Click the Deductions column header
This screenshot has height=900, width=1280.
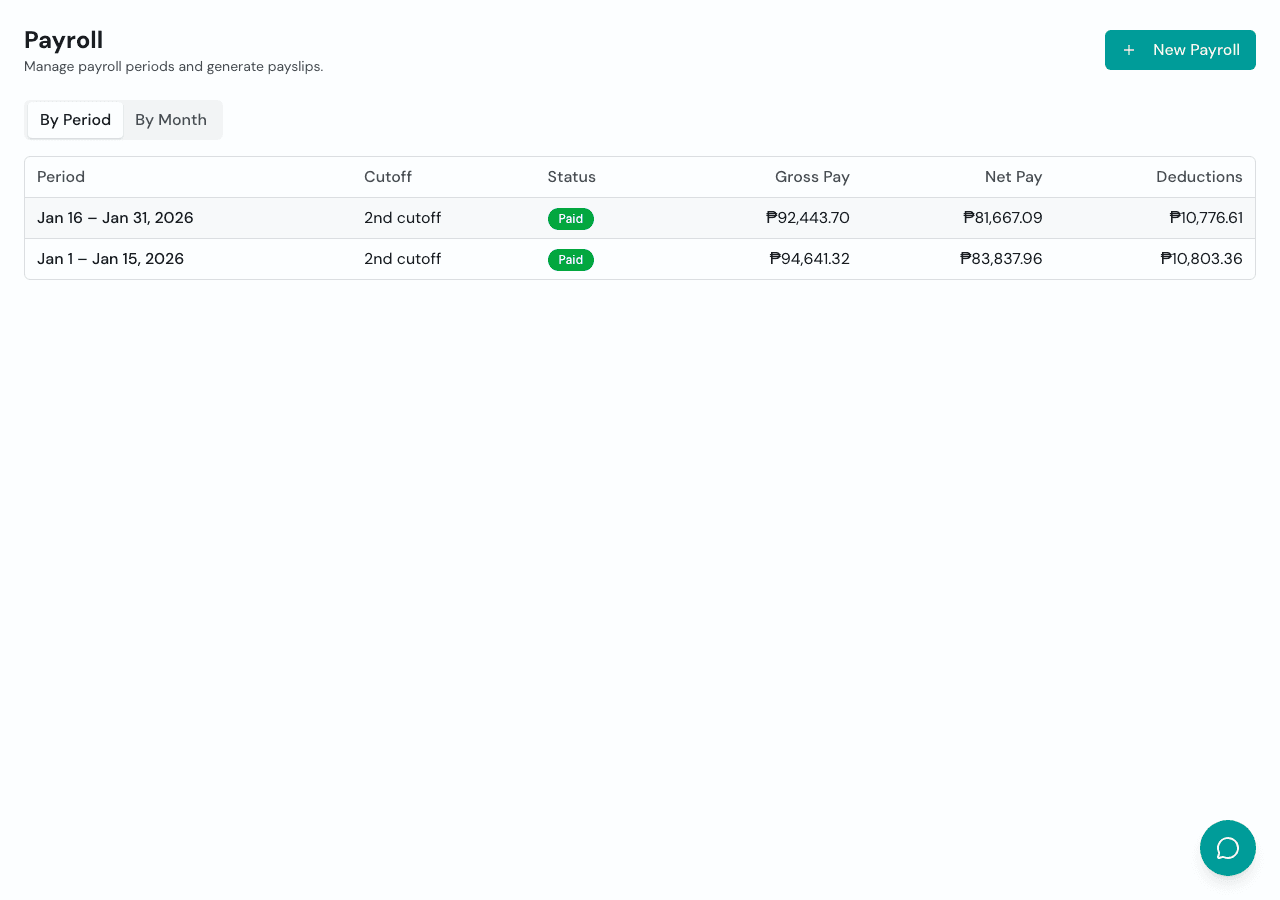pyautogui.click(x=1199, y=177)
